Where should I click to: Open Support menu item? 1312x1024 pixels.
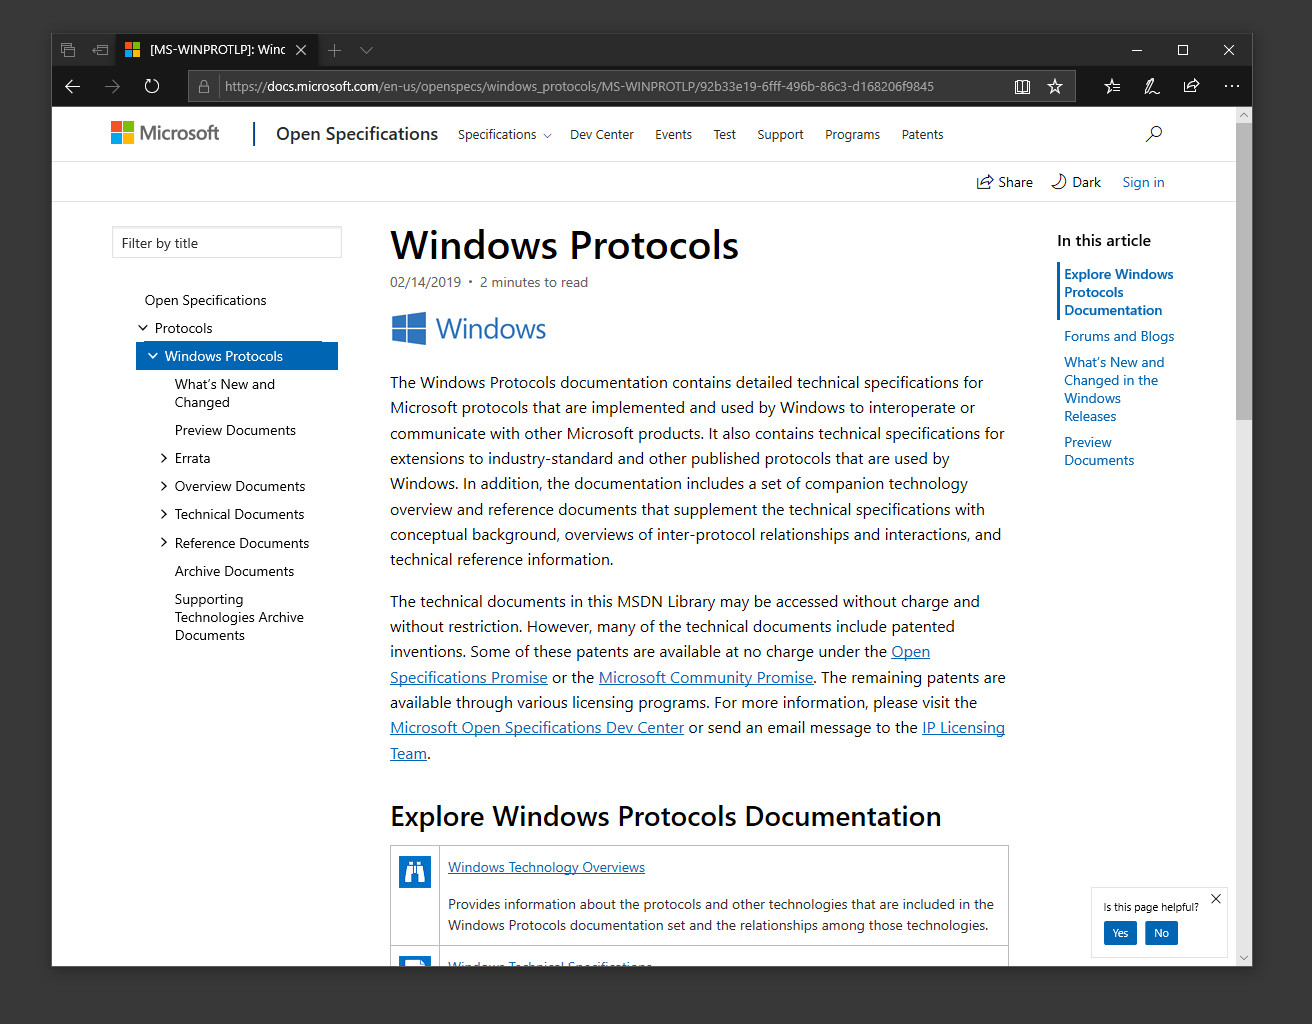tap(780, 135)
